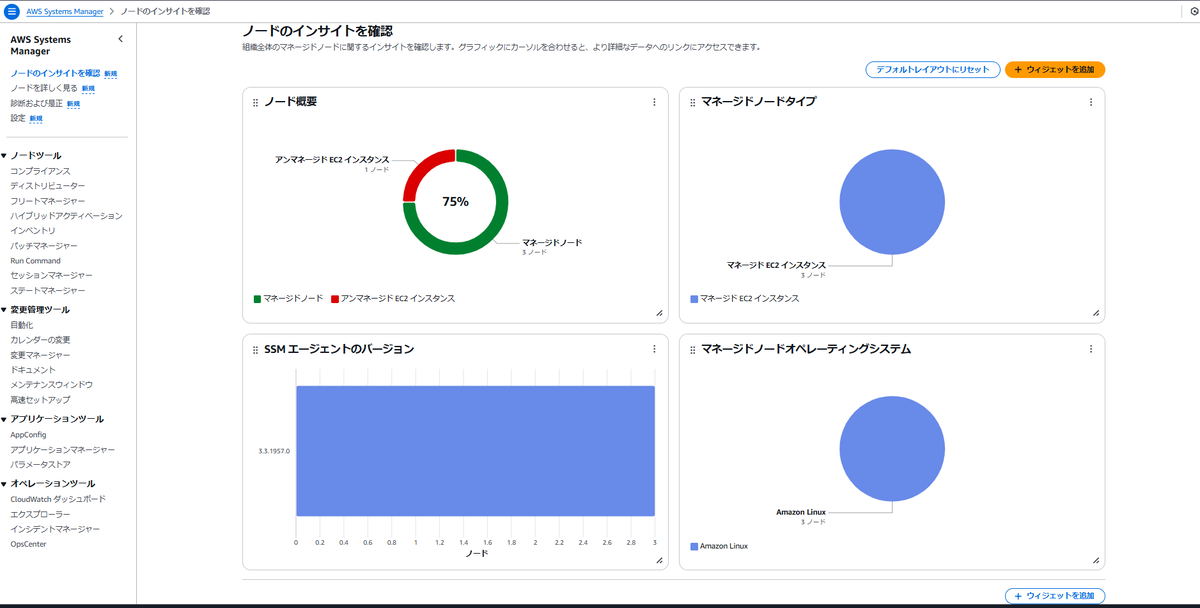
Task: Collapse the ノードツール section
Action: pyautogui.click(x=5, y=156)
